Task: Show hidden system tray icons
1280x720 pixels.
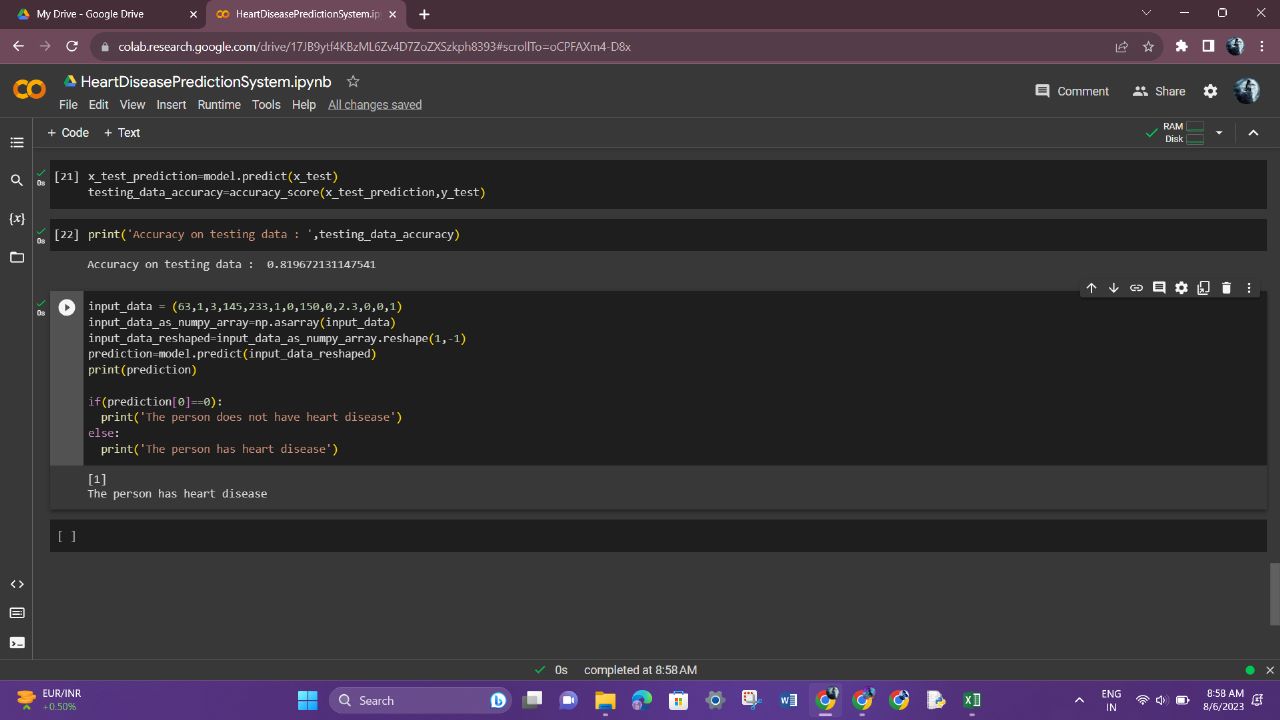Action: pyautogui.click(x=1079, y=700)
